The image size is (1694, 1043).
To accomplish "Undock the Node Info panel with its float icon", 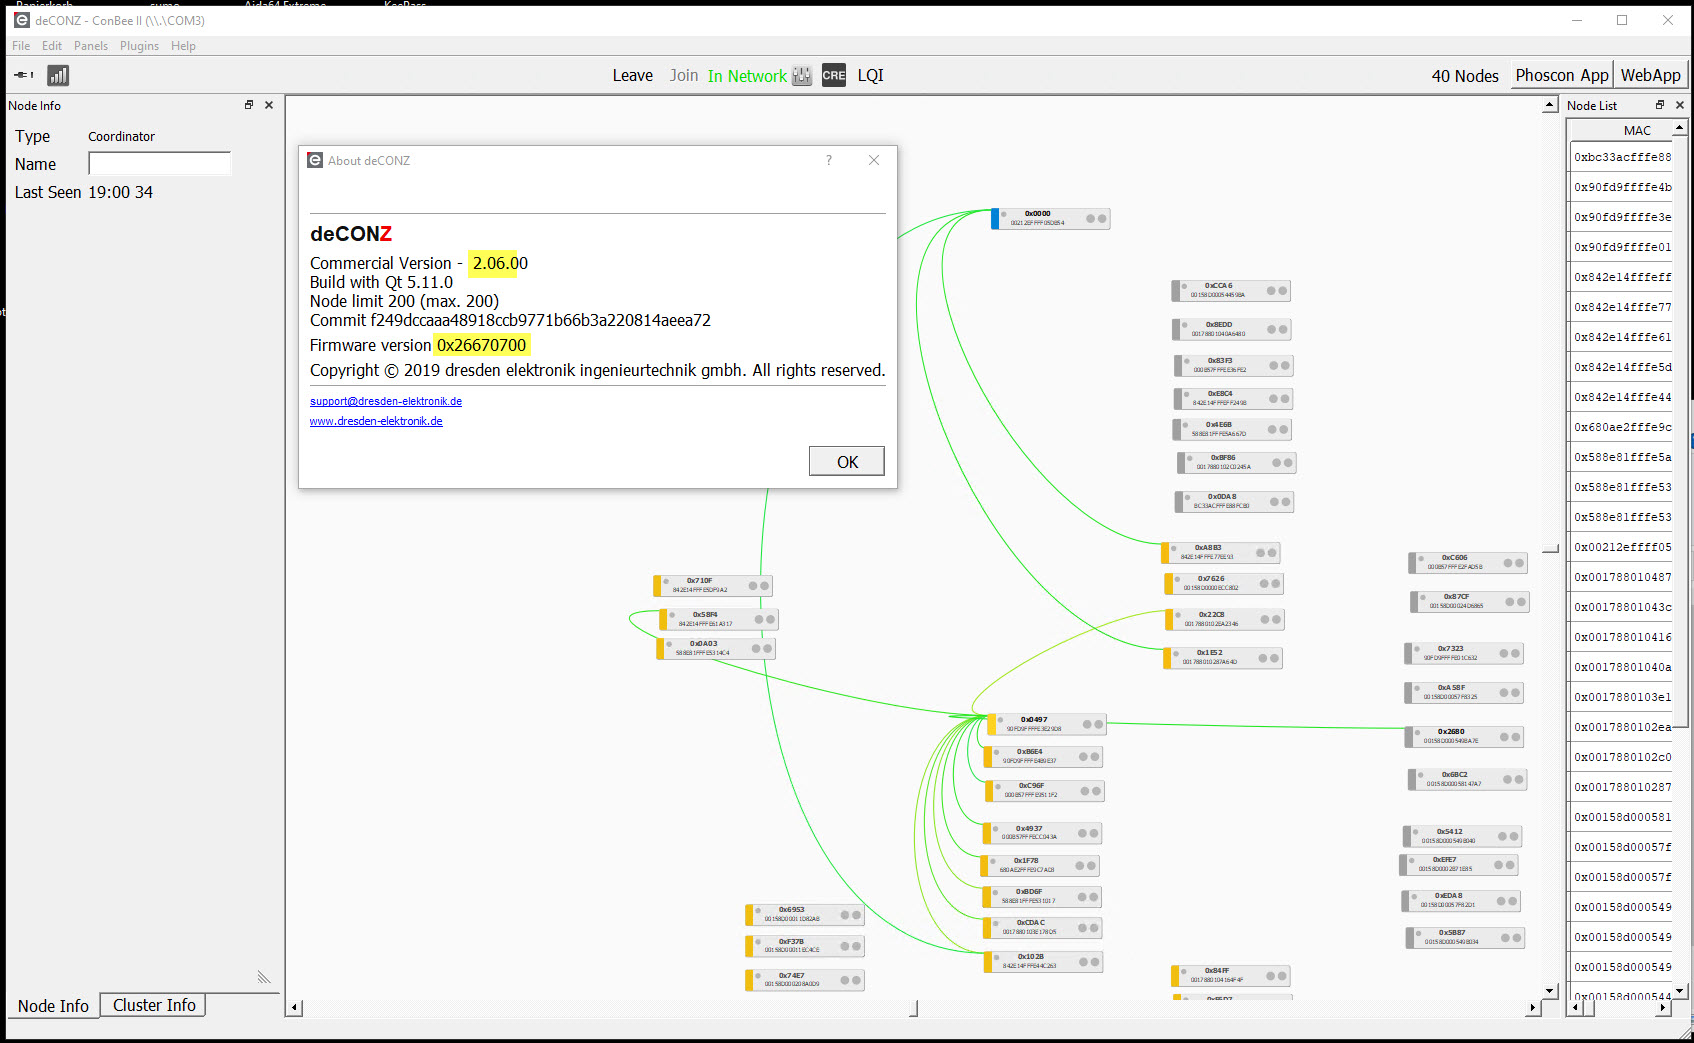I will tap(248, 104).
